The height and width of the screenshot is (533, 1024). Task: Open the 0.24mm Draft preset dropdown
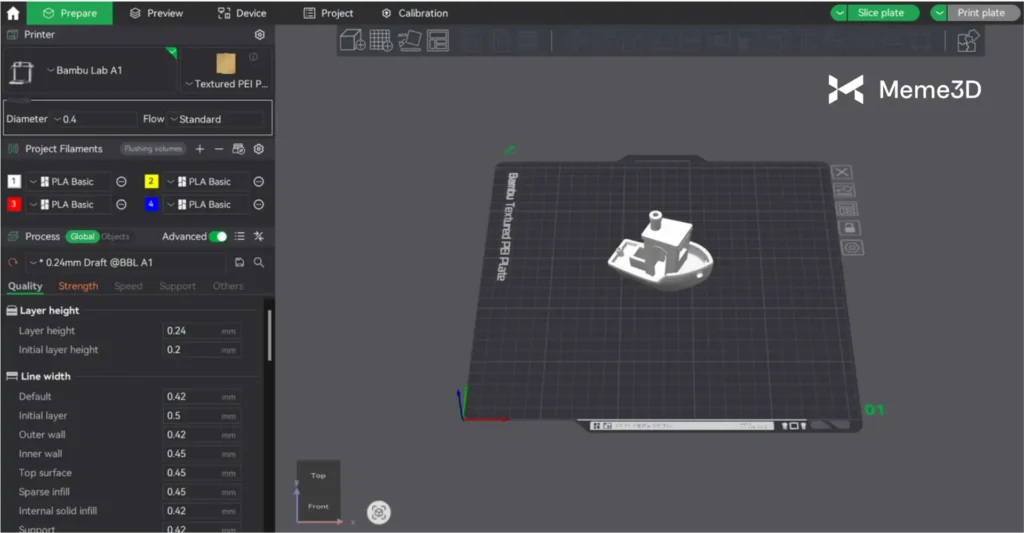tap(125, 262)
